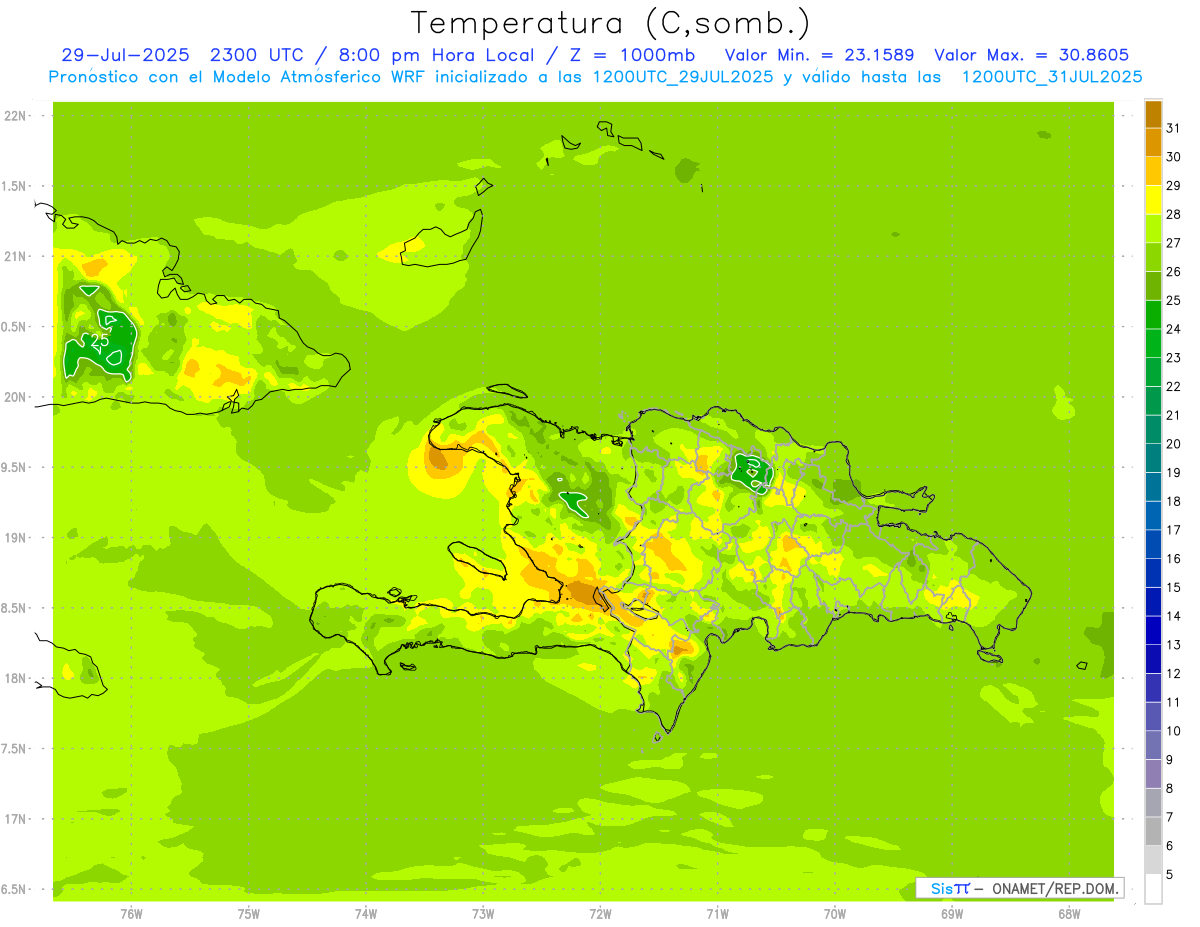1200x927 pixels.
Task: Pick the purple swatch between 9 and 10
Action: coord(1153,745)
